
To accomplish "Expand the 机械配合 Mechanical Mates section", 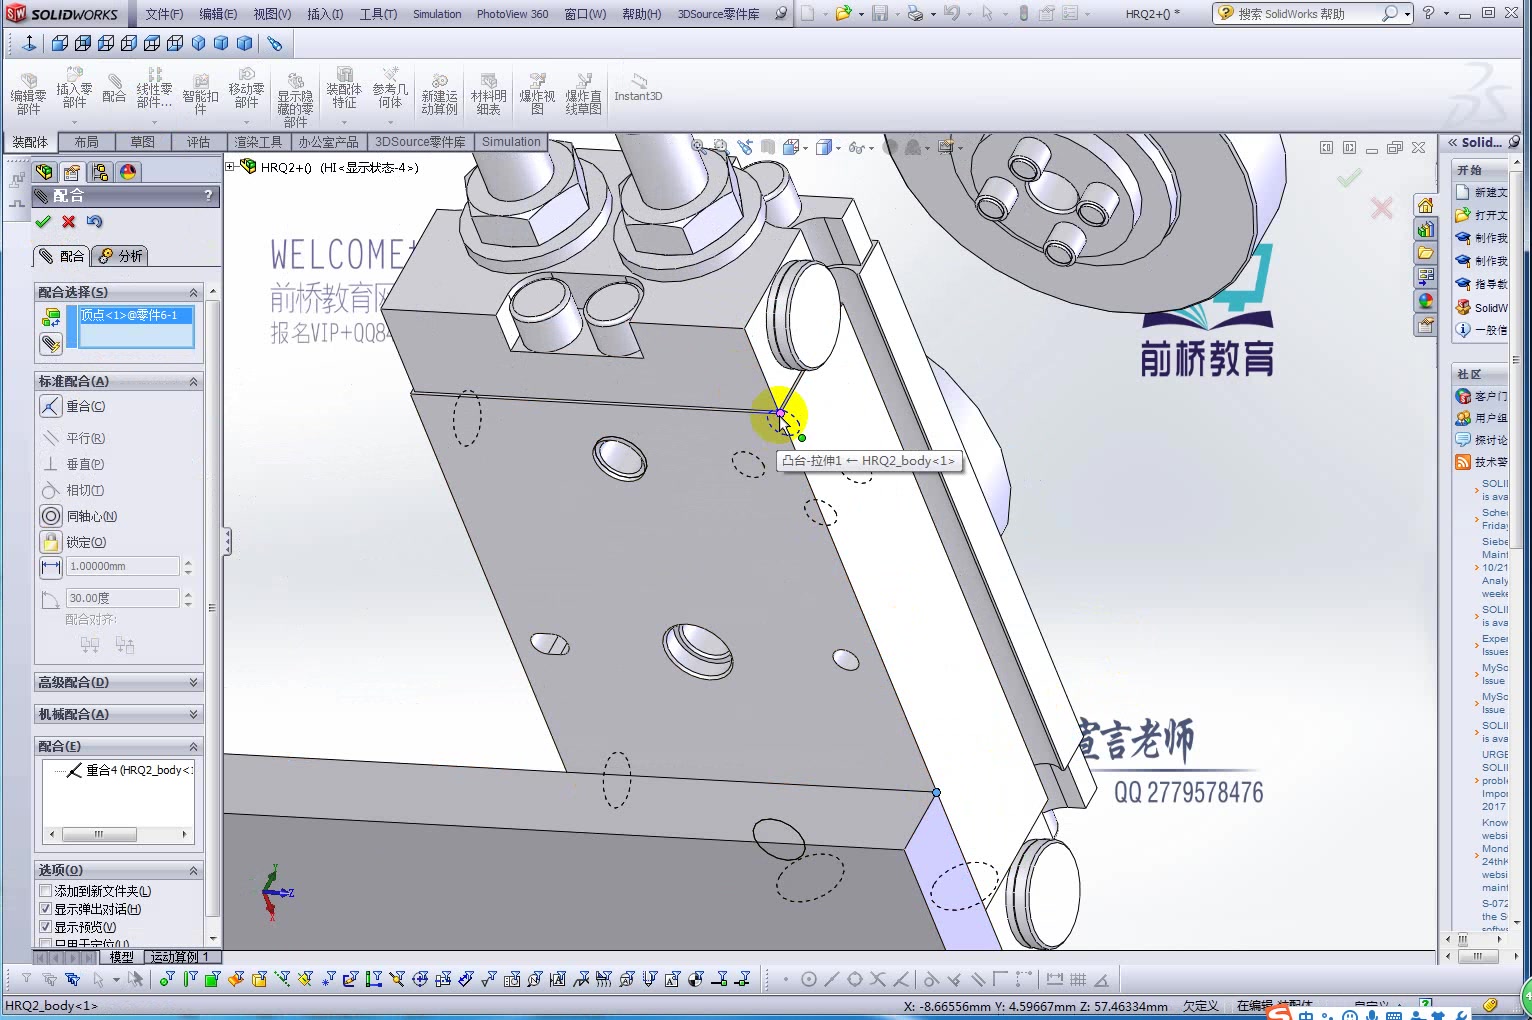I will pos(118,714).
